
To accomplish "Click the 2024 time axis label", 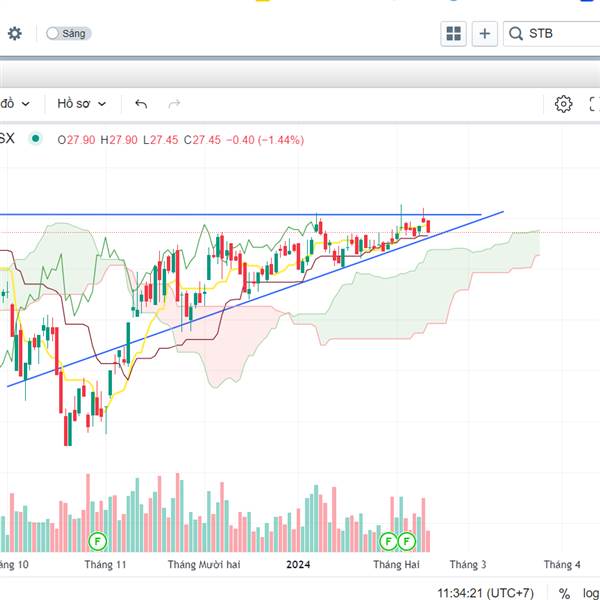I will [x=298, y=564].
